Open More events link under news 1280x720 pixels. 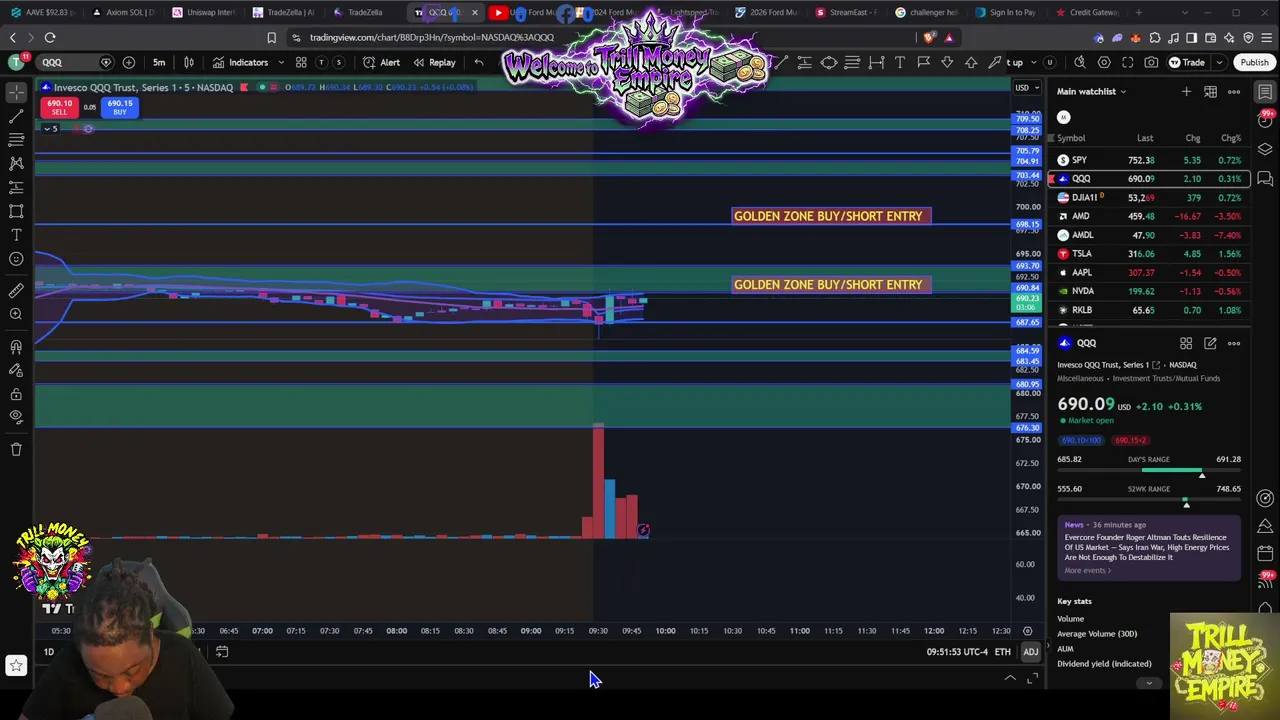click(x=1087, y=570)
